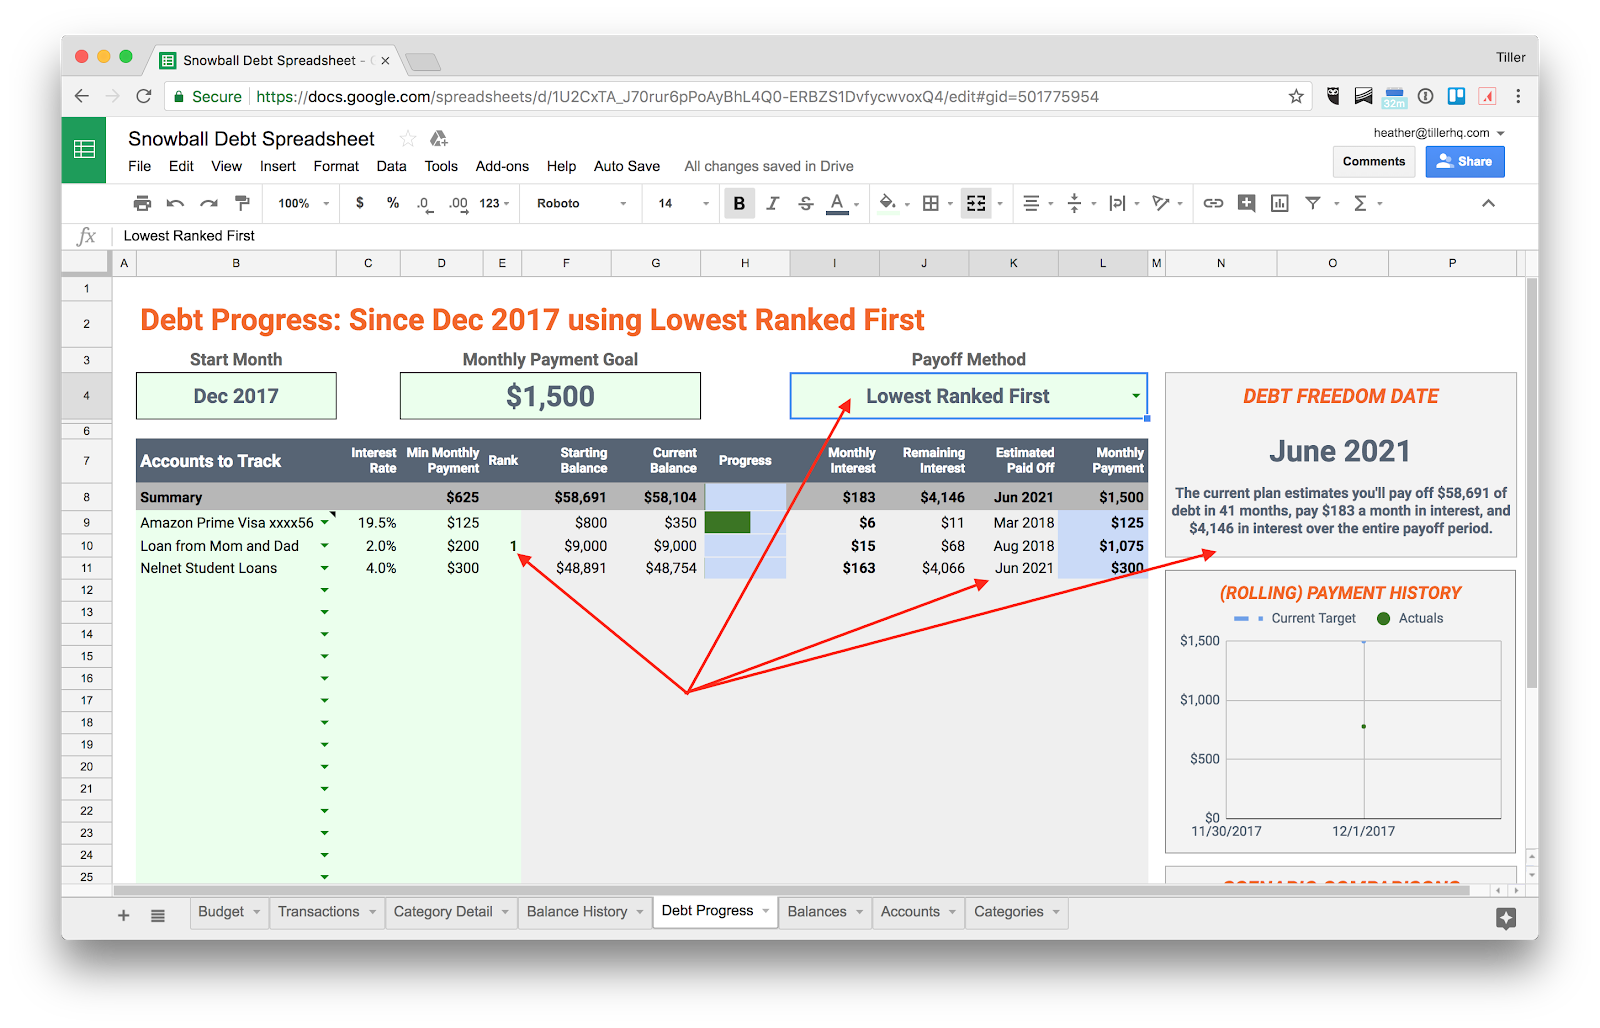The image size is (1600, 1028).
Task: Open text color picker
Action: (838, 203)
